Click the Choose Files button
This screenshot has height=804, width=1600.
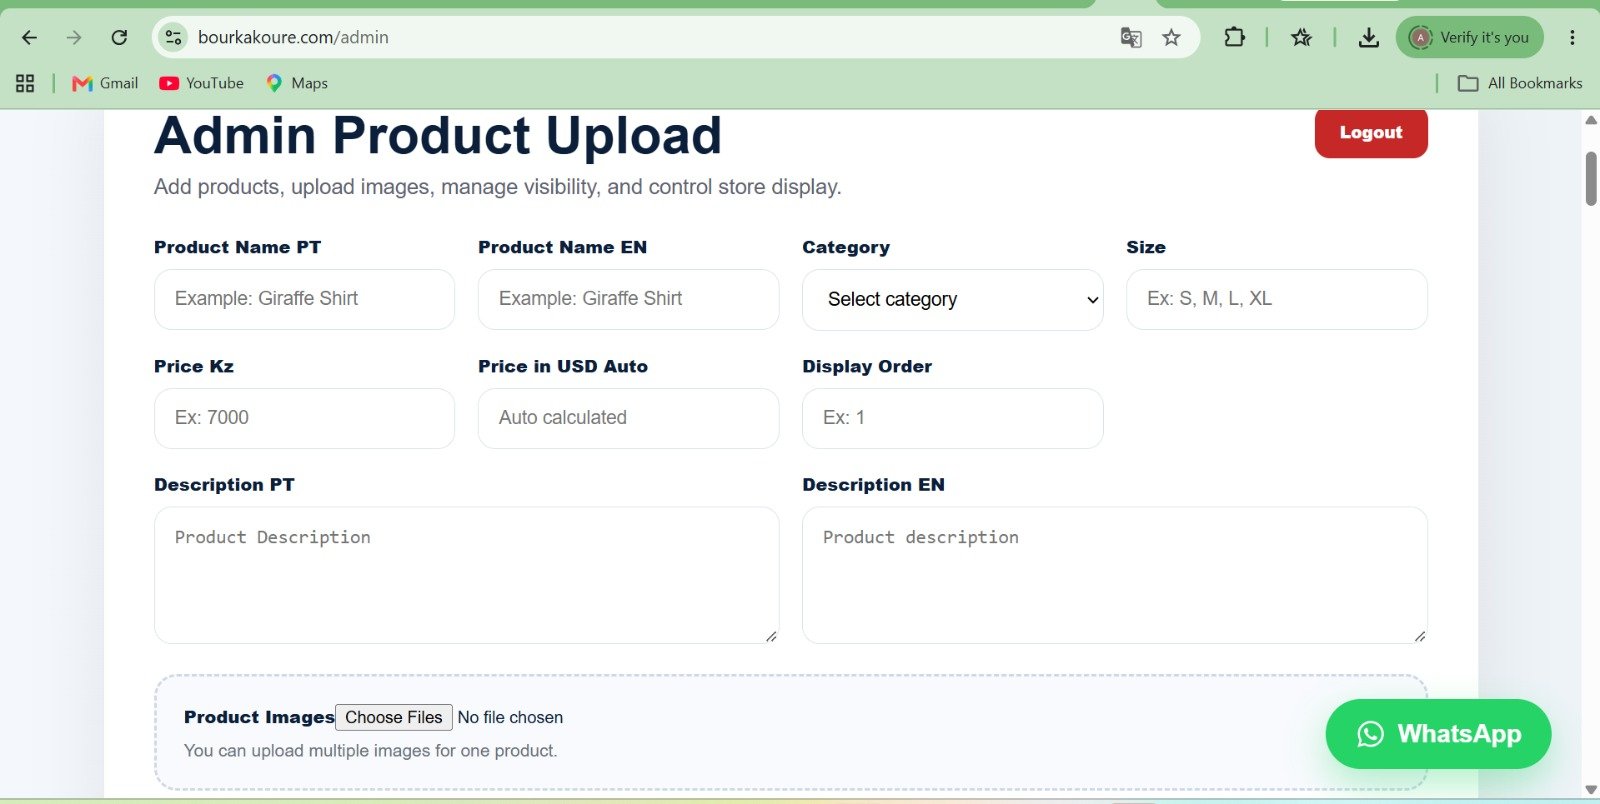click(394, 717)
